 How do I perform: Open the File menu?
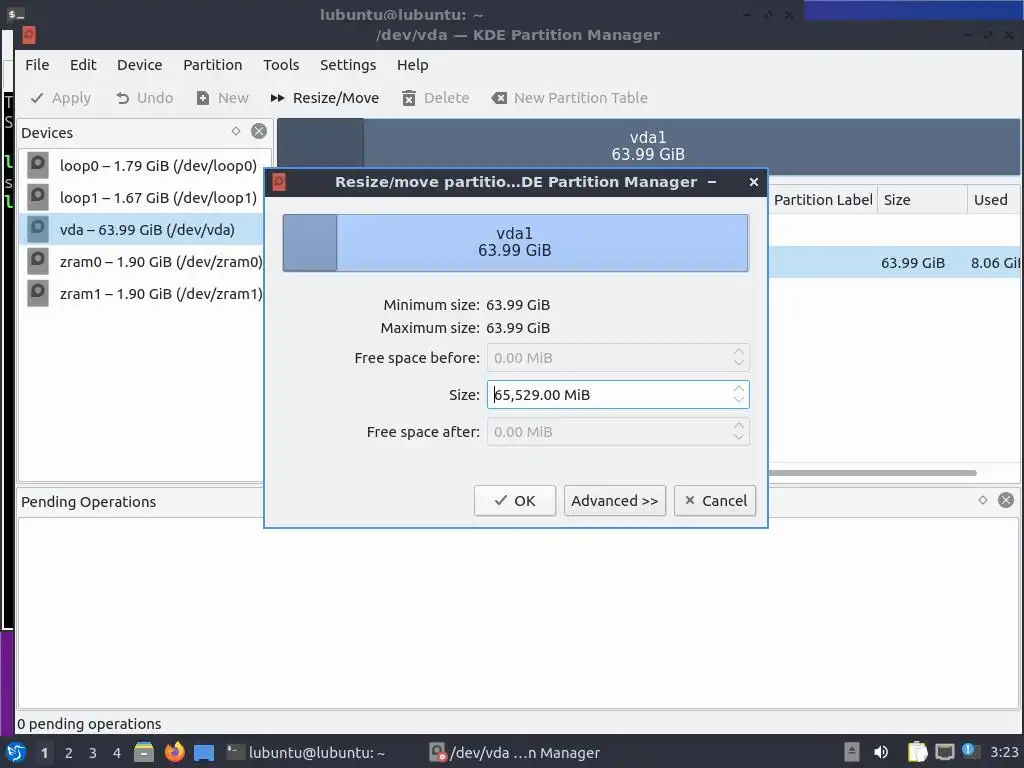37,65
